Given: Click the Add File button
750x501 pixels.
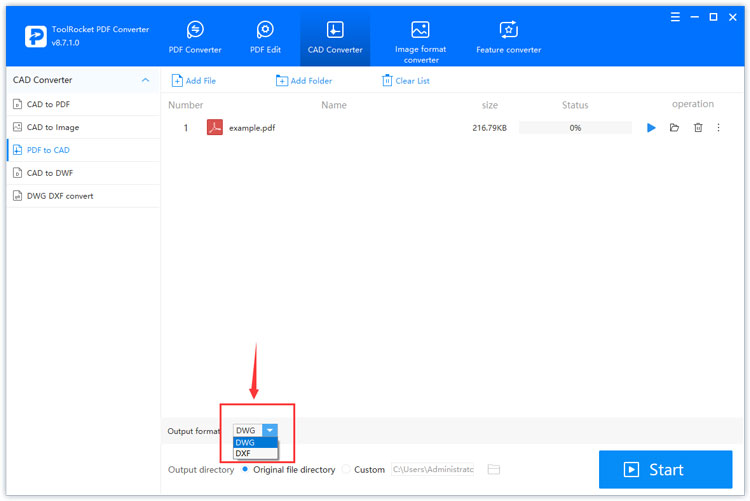Looking at the screenshot, I should click(194, 81).
